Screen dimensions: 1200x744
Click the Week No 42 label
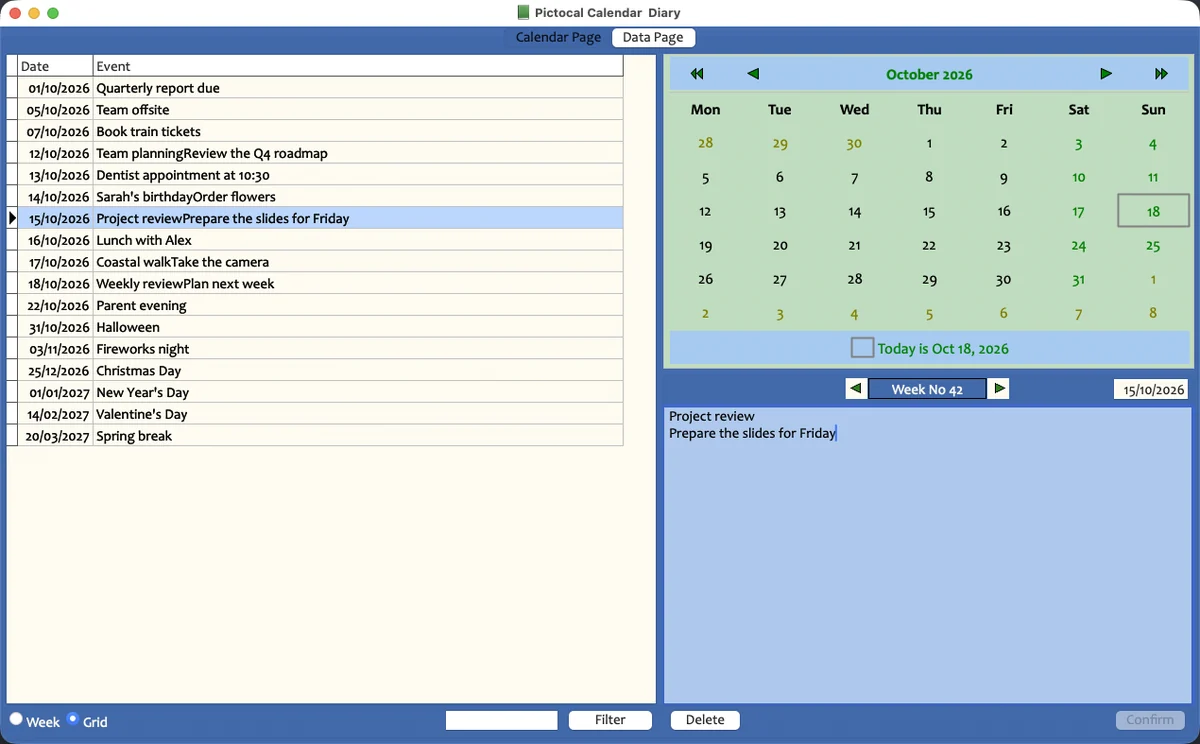pos(927,389)
